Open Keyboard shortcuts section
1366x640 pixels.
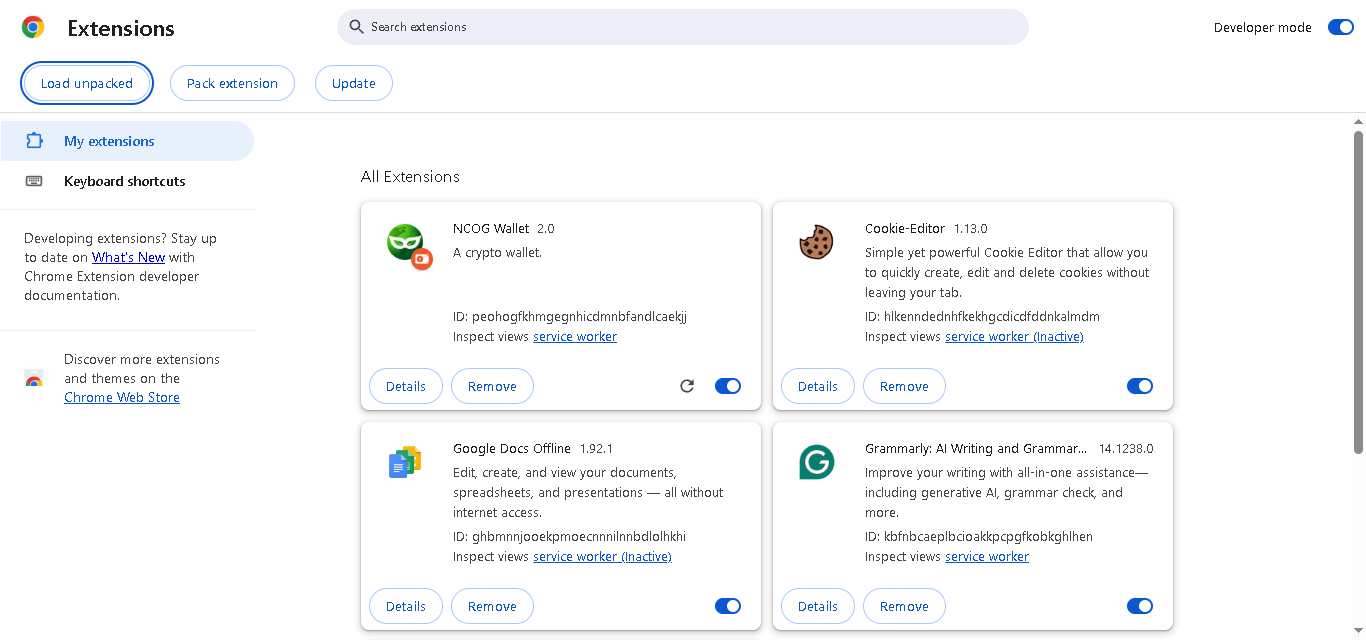(127, 181)
